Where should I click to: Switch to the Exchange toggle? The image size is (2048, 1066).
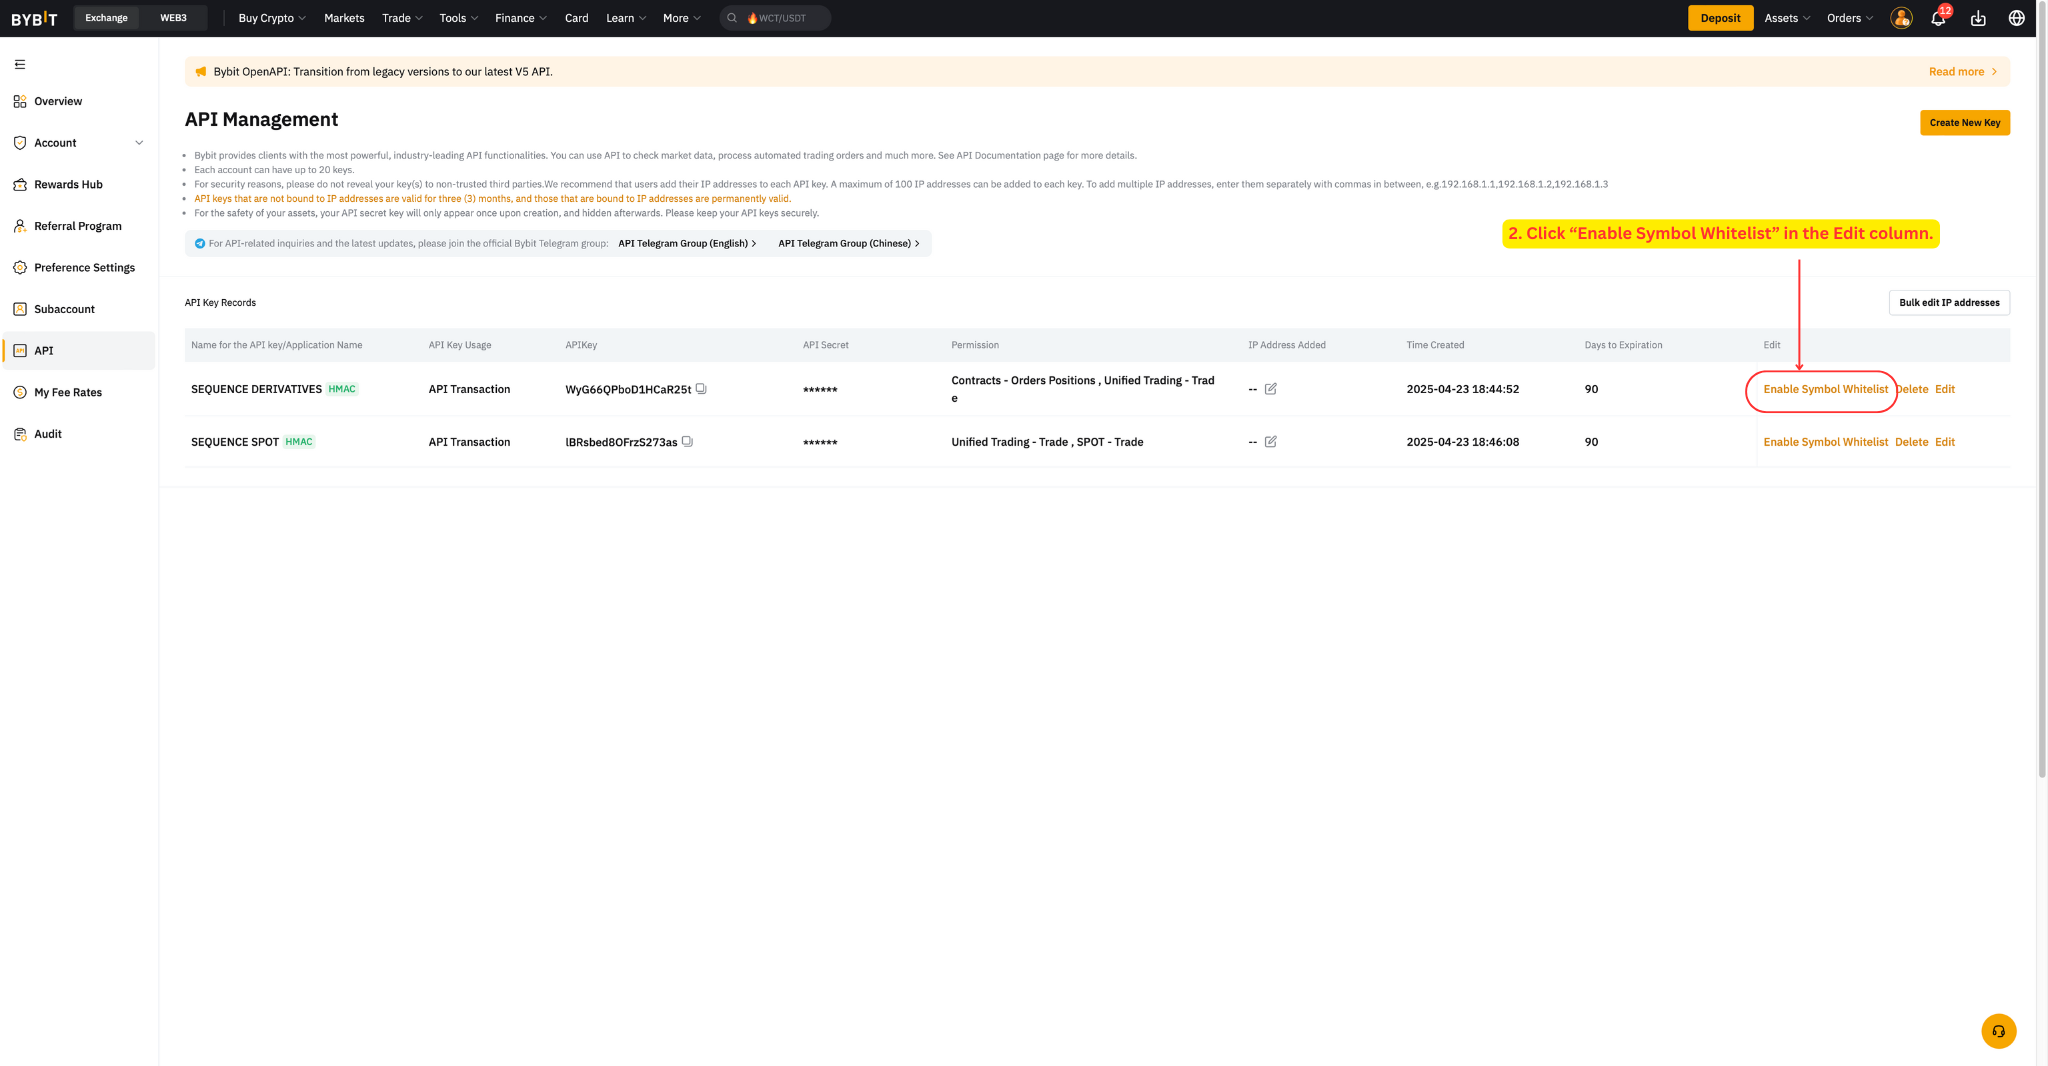point(106,18)
